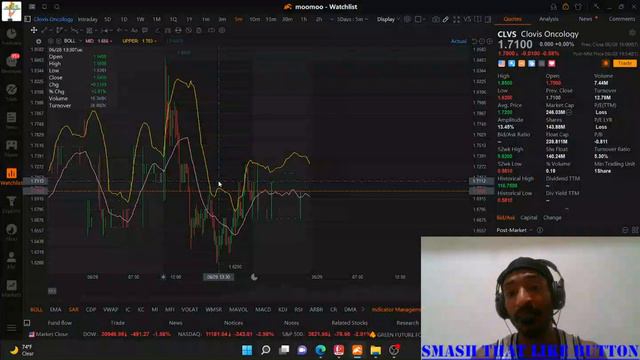Open Windows Start menu
Screen dimensions: 640x360
coord(247,350)
